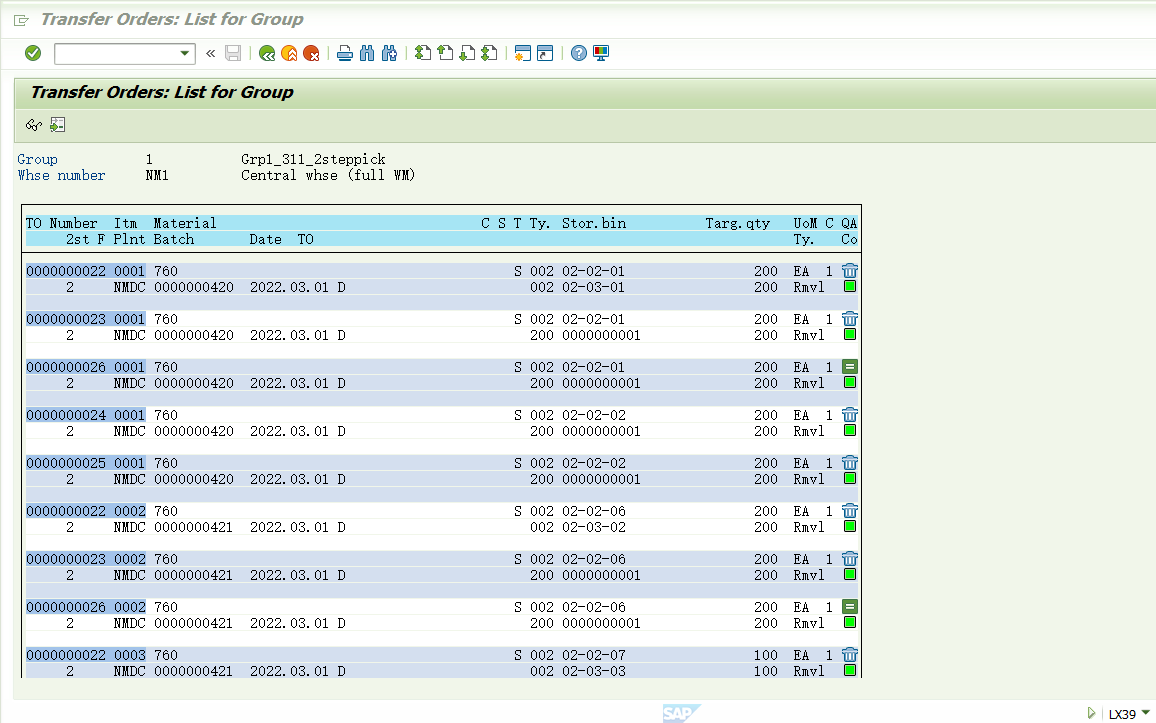This screenshot has width=1156, height=723.
Task: Click the Create New Session icon
Action: point(523,53)
